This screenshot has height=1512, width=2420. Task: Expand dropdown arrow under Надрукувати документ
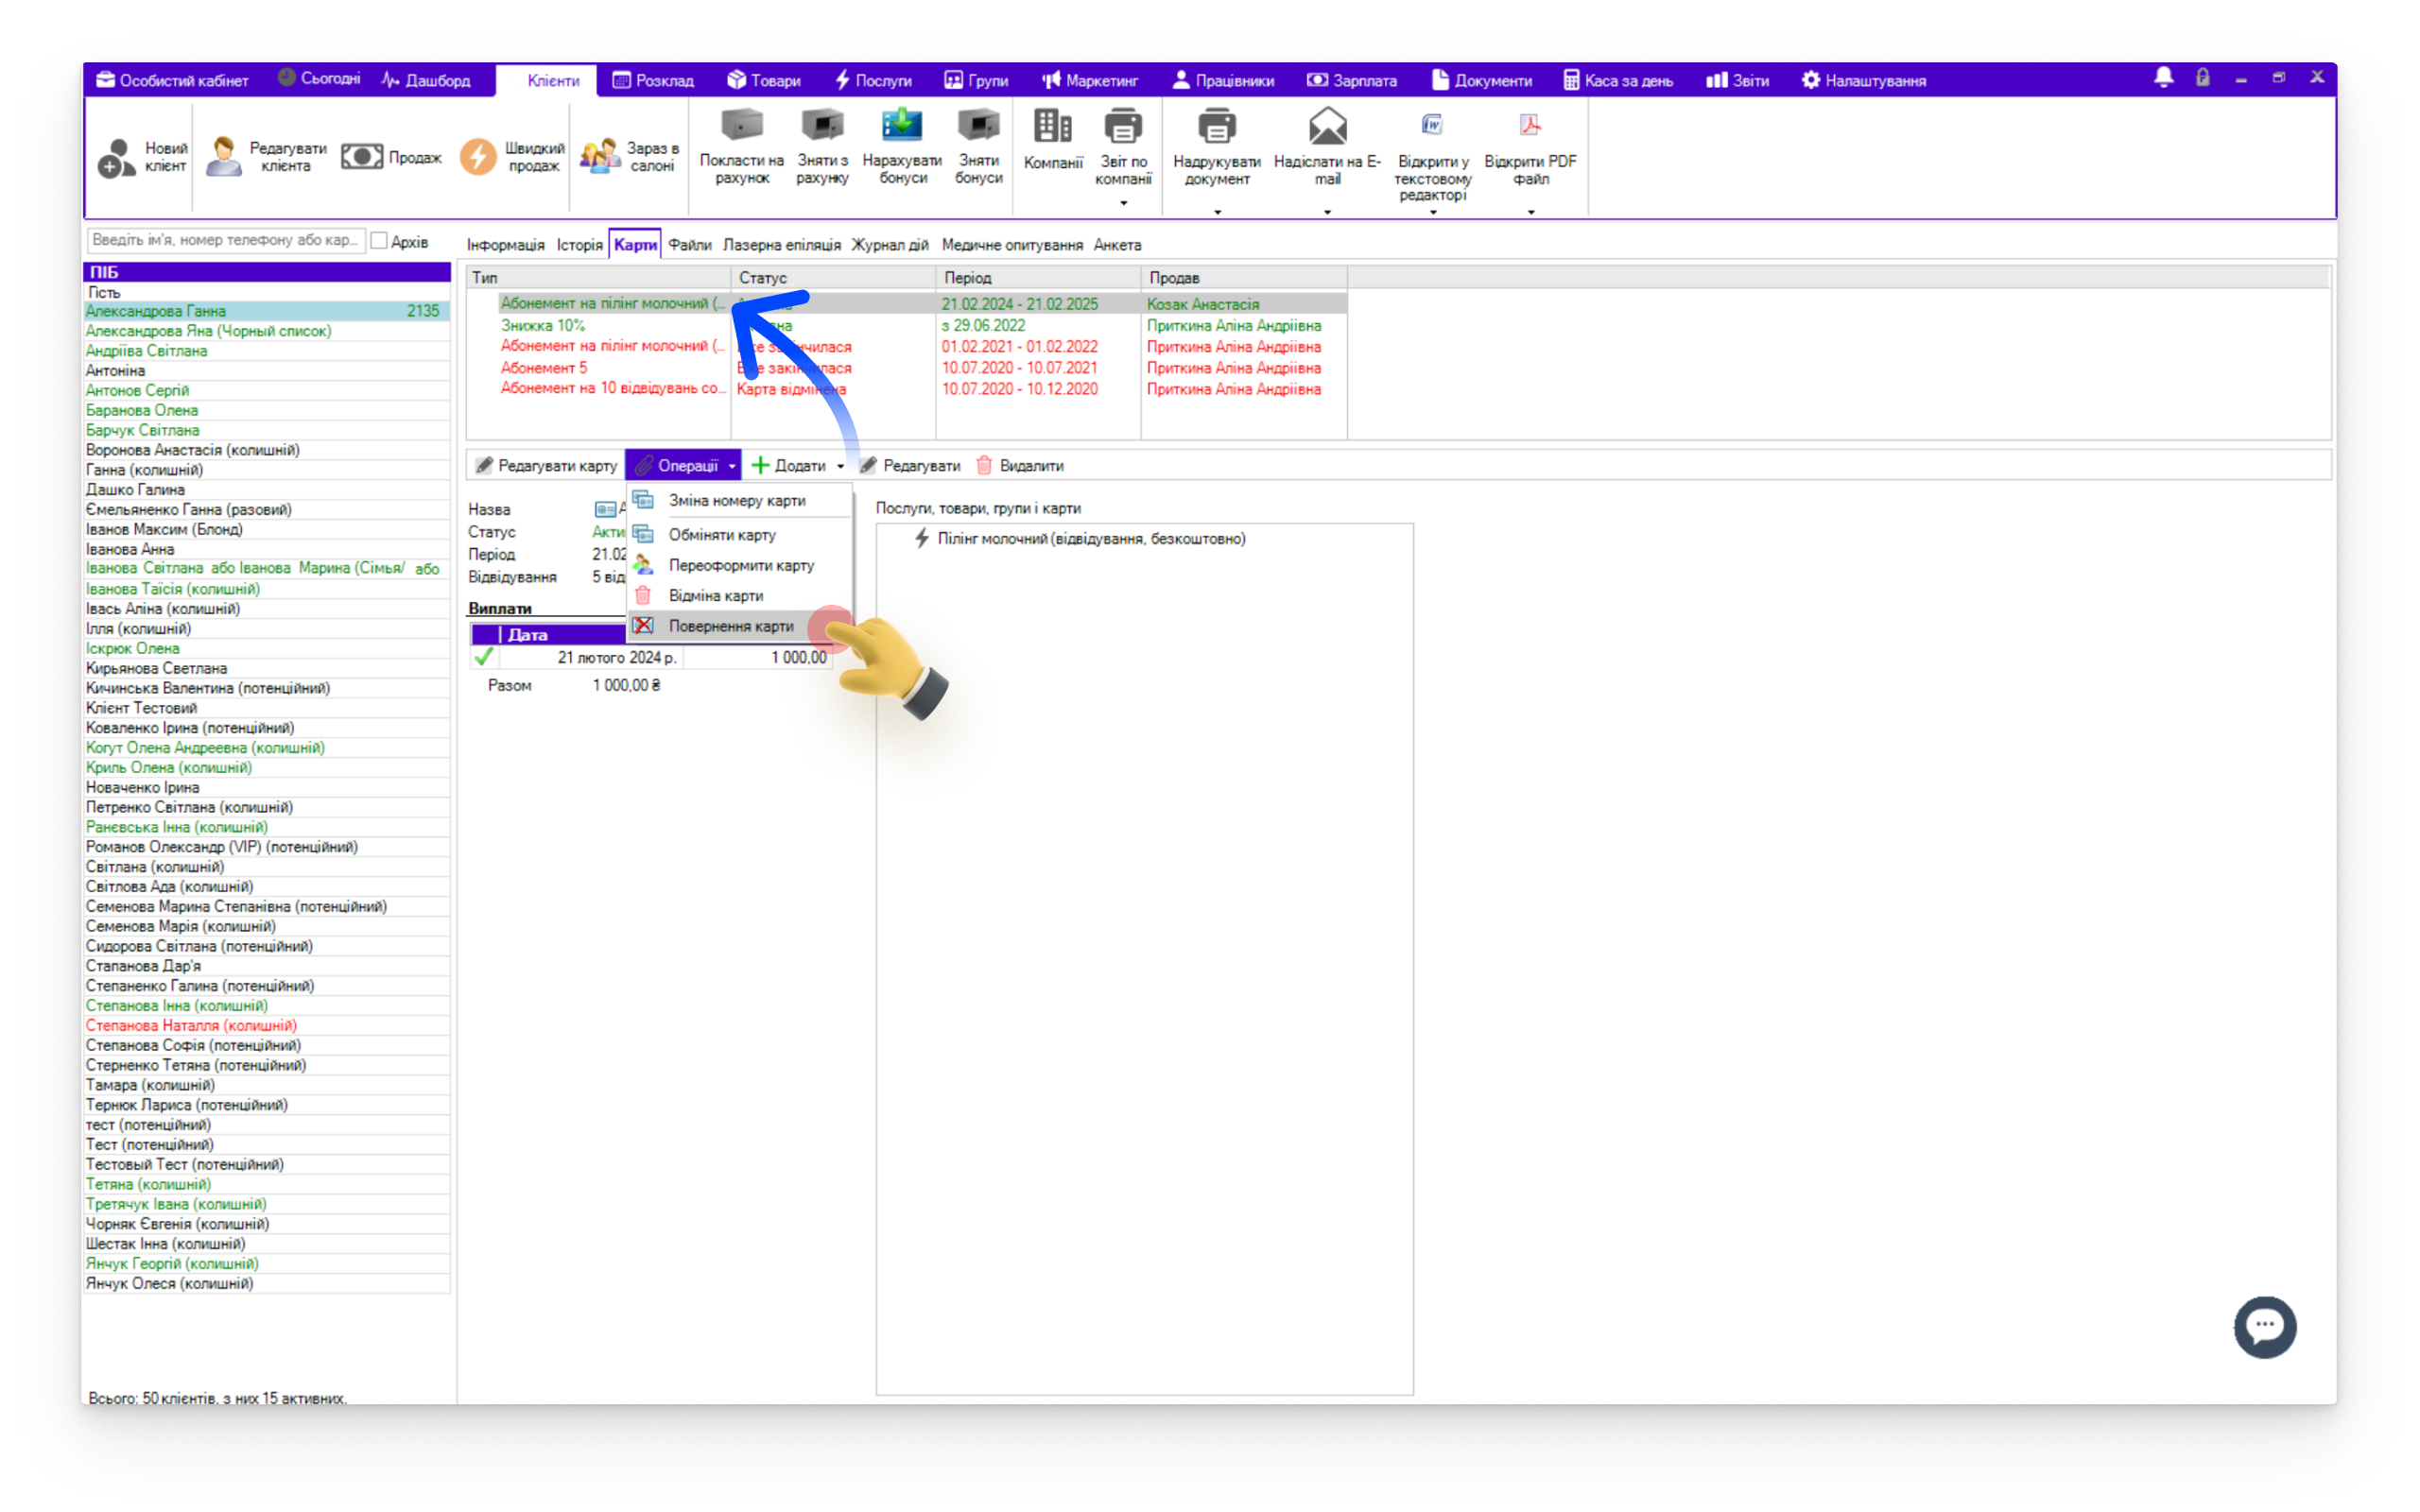(x=1217, y=212)
